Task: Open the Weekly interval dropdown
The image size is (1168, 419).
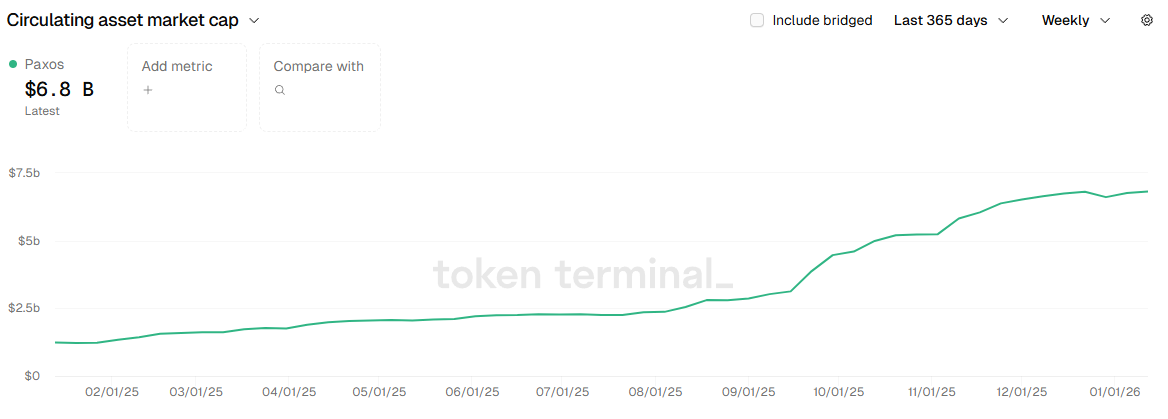Action: (1075, 20)
